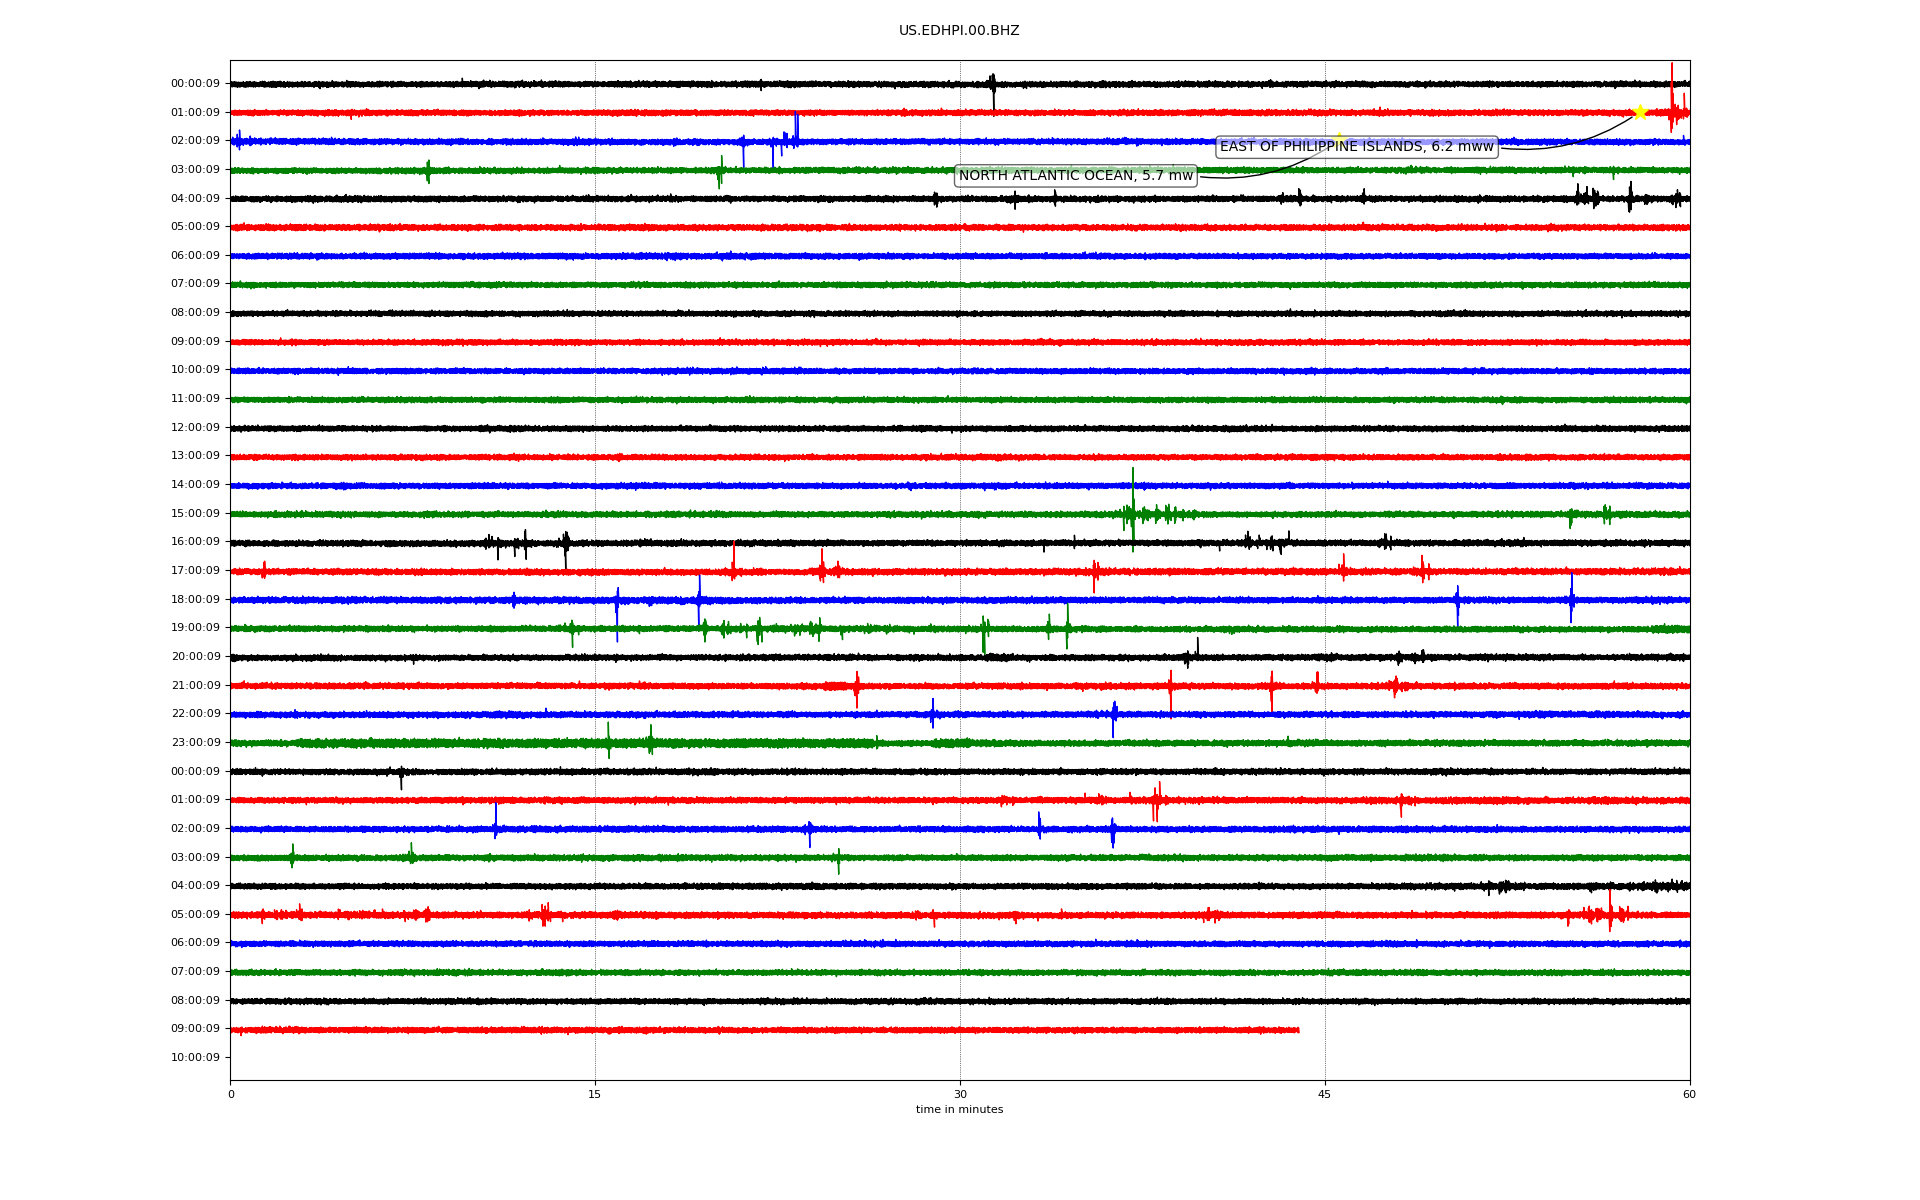Pick the 20:00:09 row label
Screen dimensions: 1920x1200
click(x=195, y=657)
